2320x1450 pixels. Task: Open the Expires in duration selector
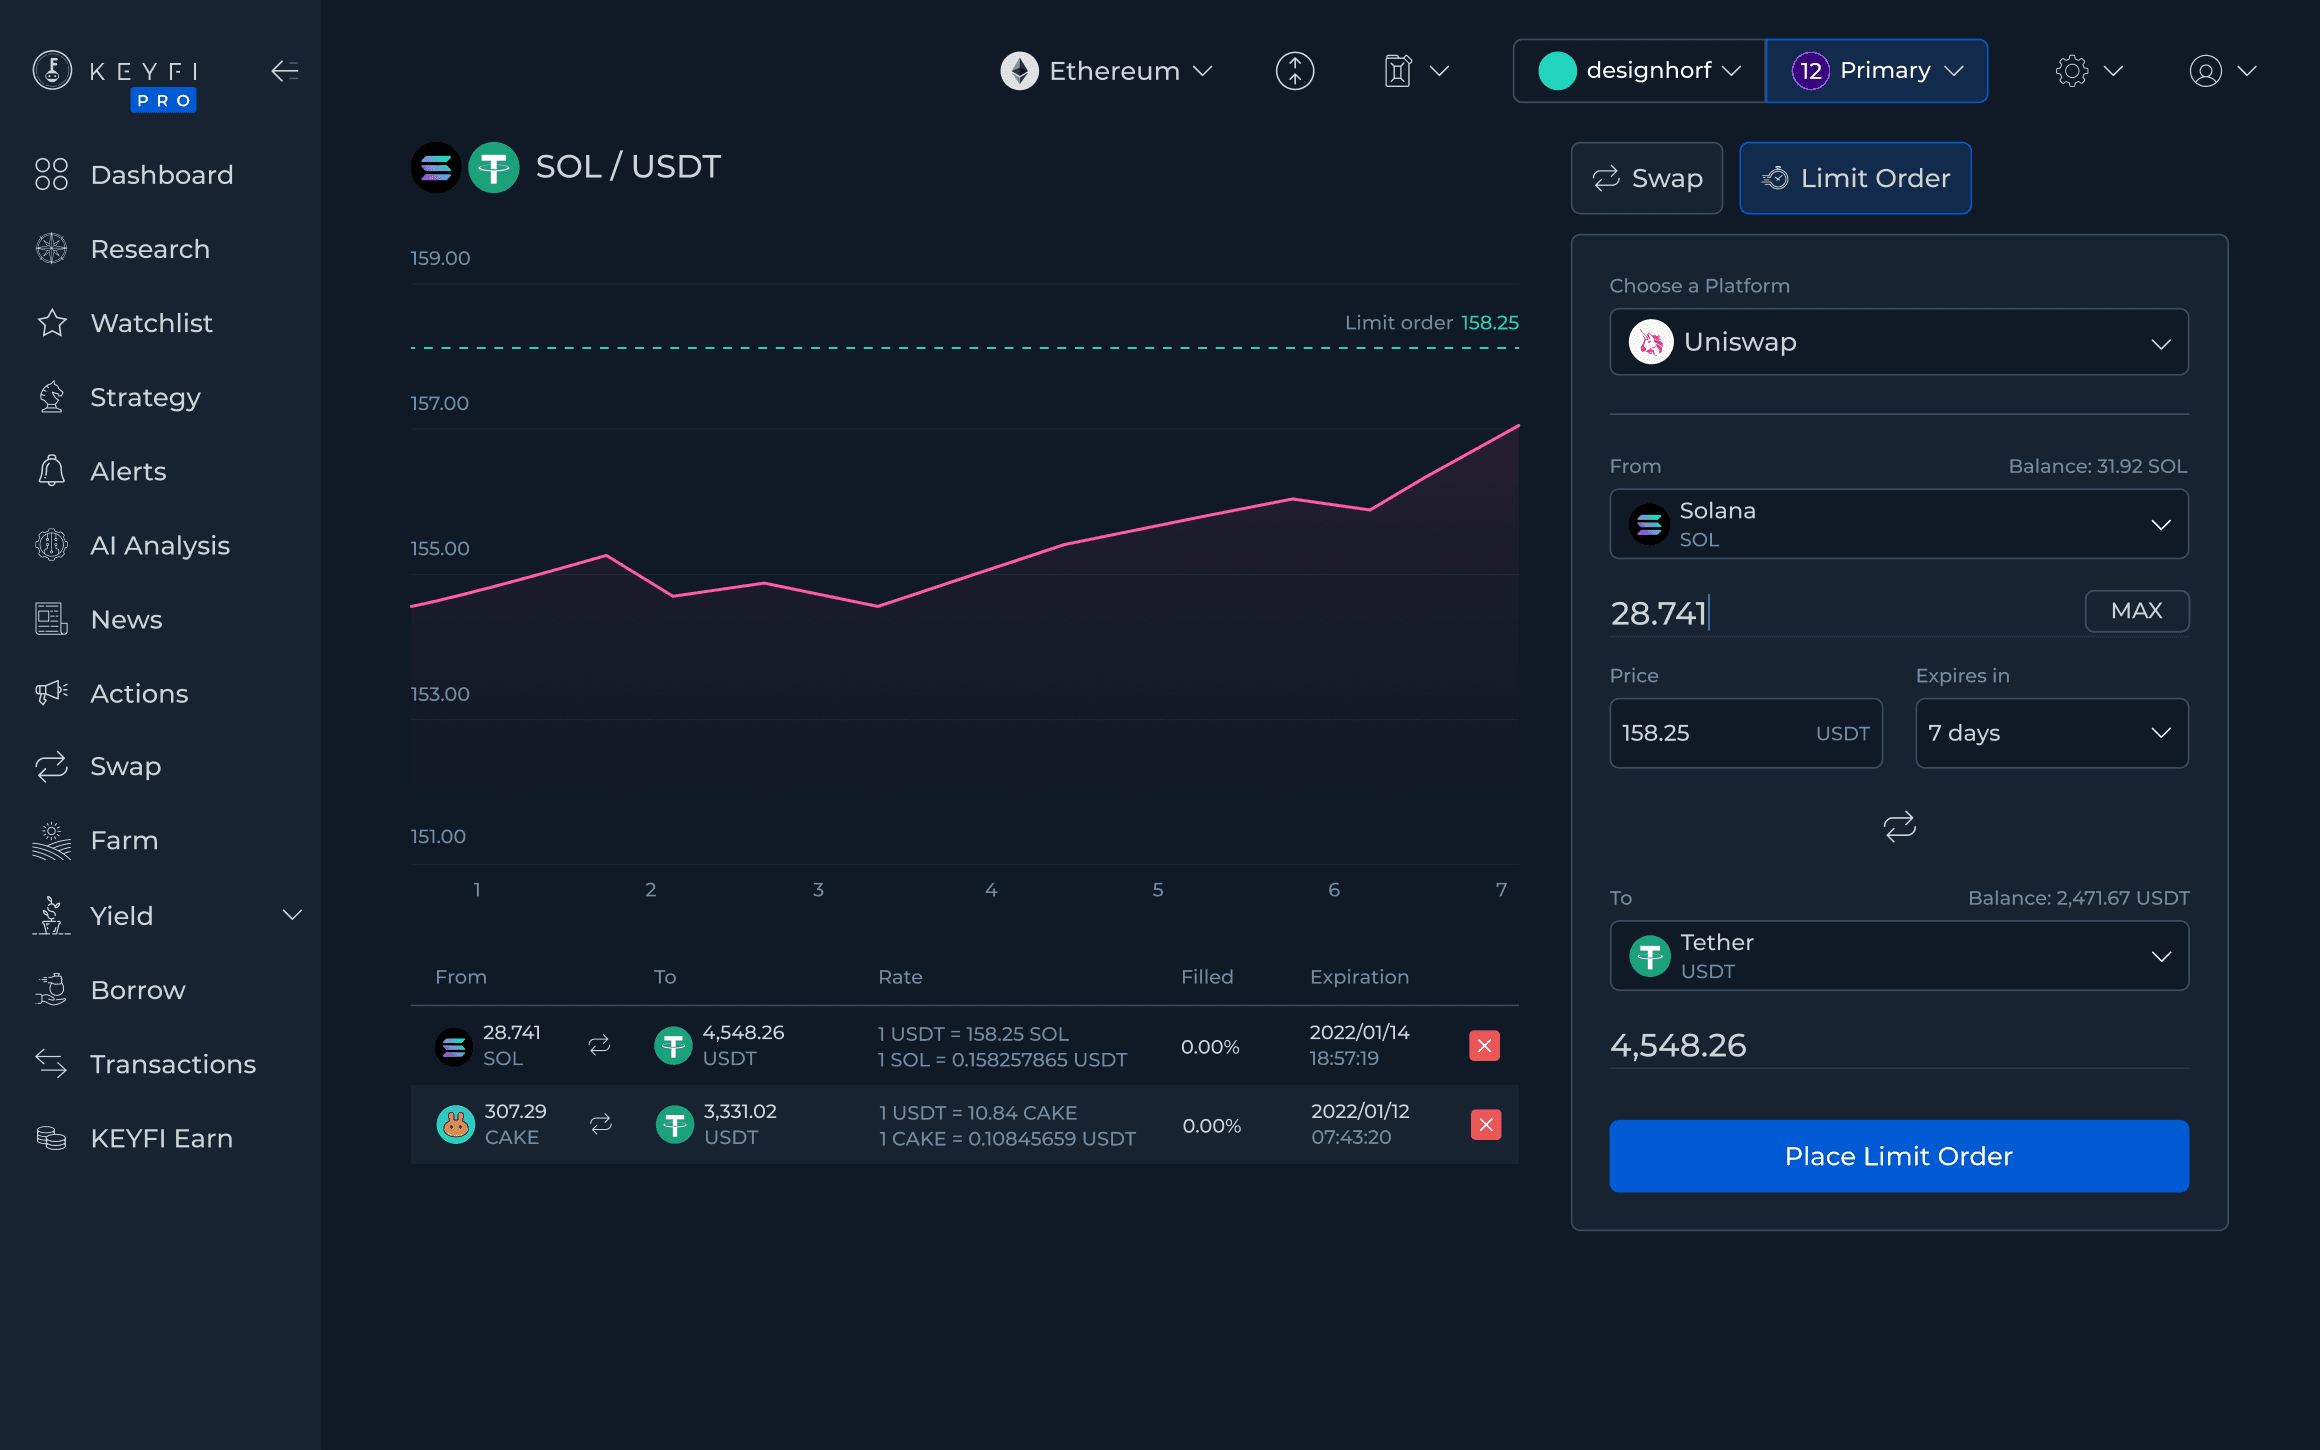(2051, 732)
